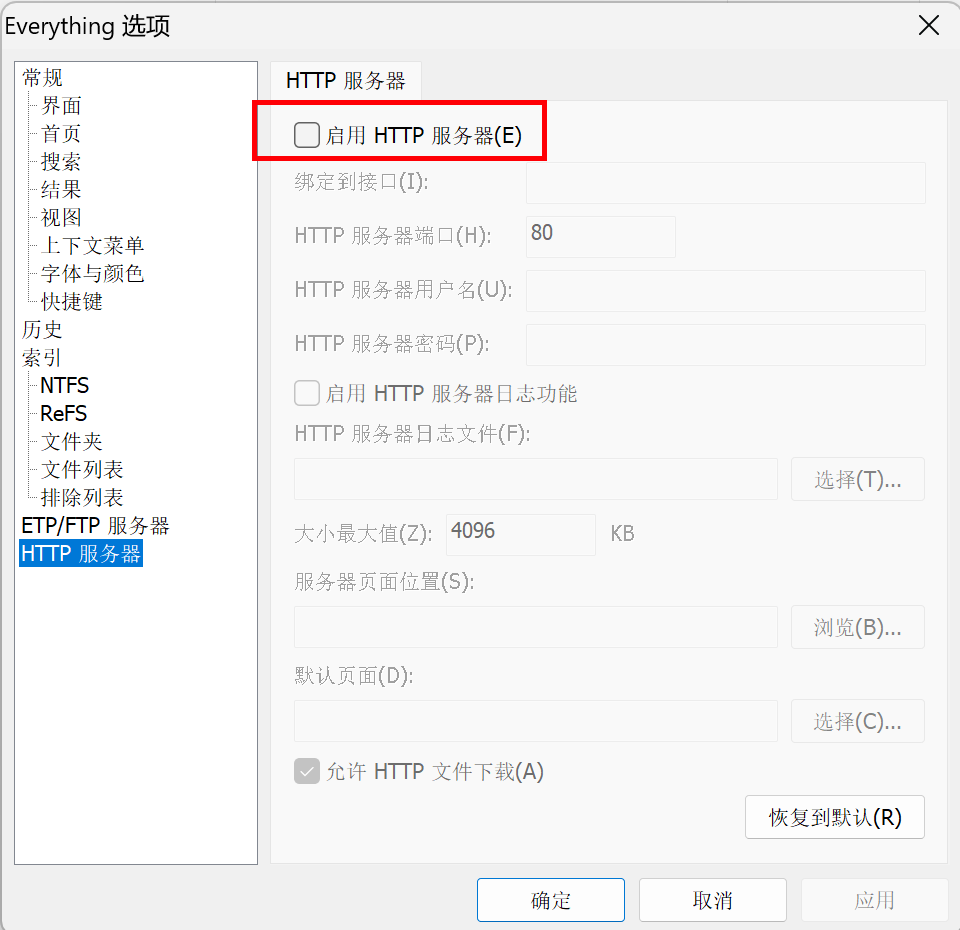Open 结果 options in sidebar

[x=61, y=190]
